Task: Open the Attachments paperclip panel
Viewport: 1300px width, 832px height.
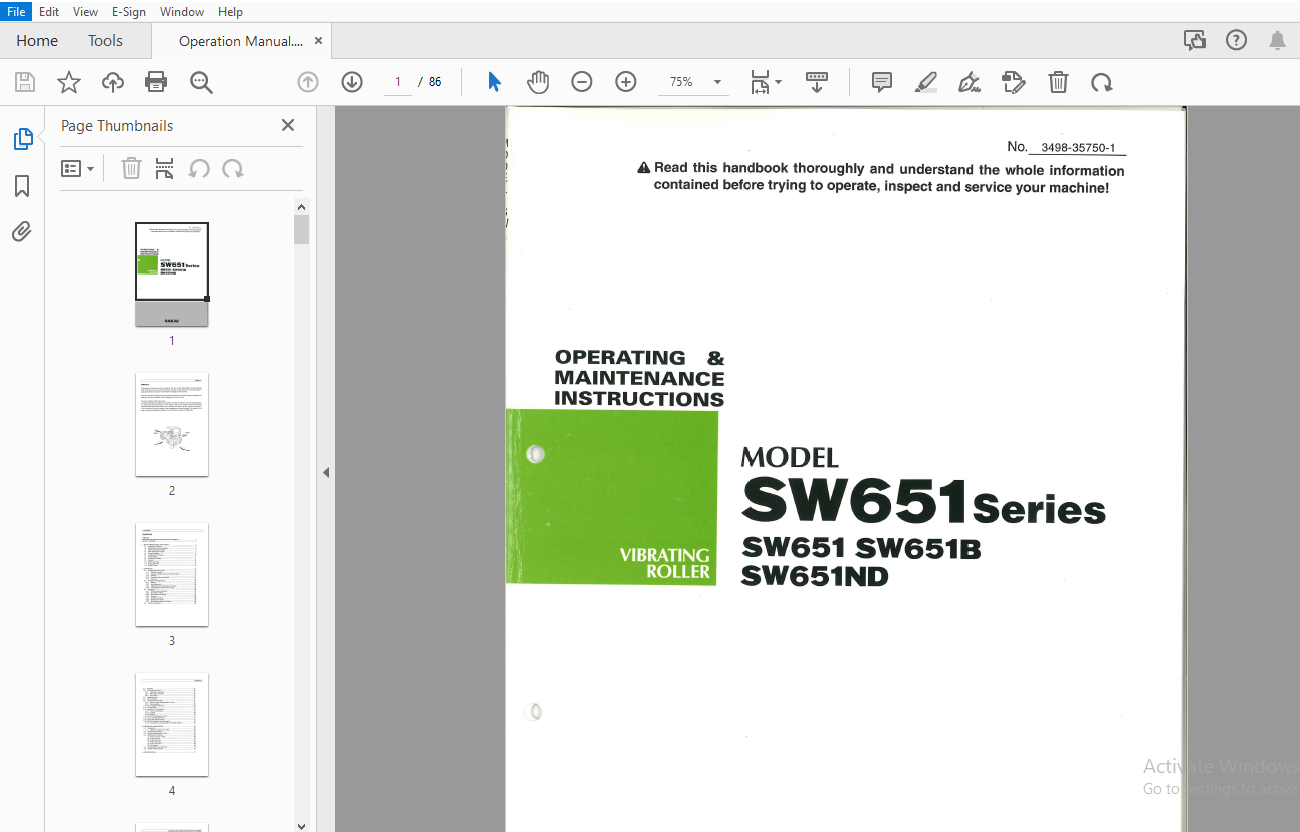Action: 22,232
